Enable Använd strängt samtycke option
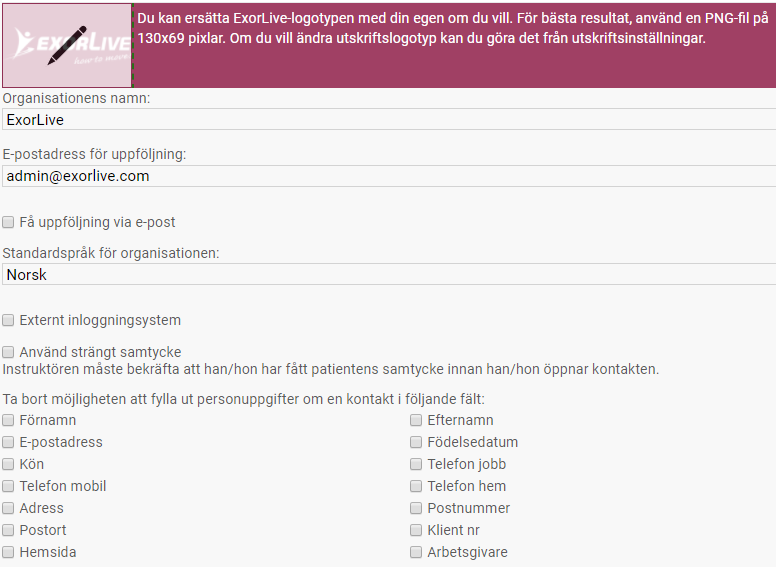 coord(9,353)
